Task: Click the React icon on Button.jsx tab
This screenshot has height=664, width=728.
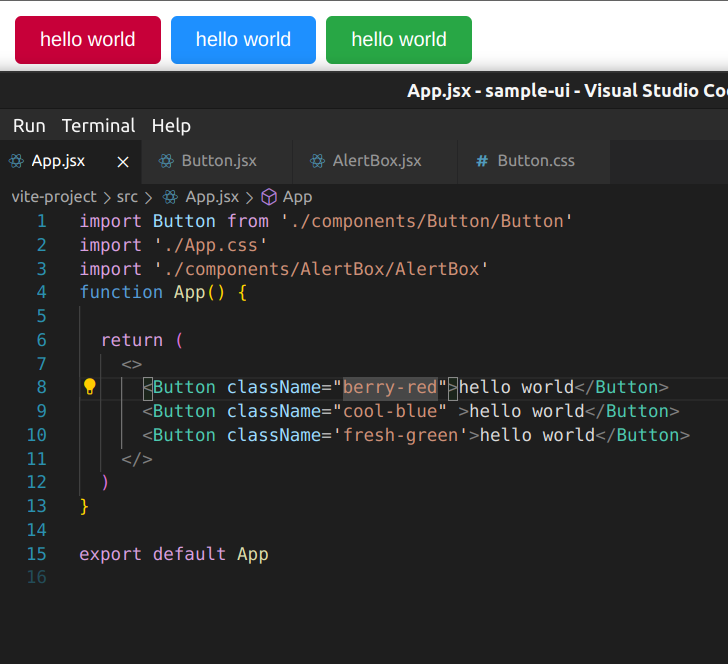Action: coord(166,161)
